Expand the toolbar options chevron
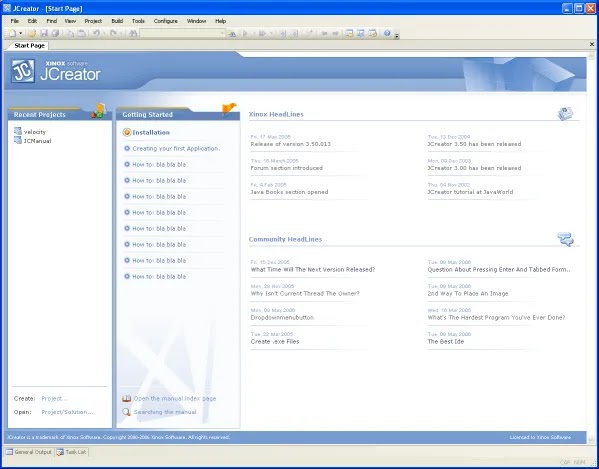 (397, 36)
